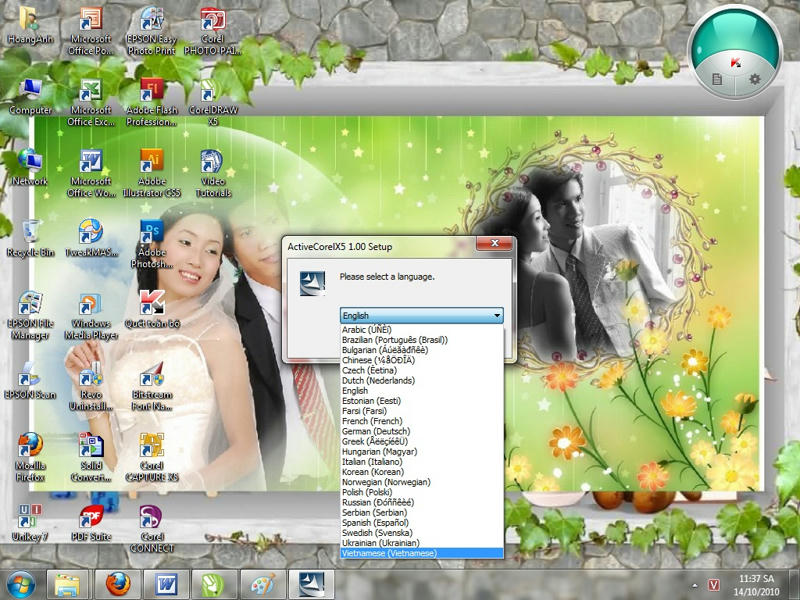This screenshot has width=800, height=600.
Task: Open Recycle Bin on desktop
Action: tap(30, 233)
